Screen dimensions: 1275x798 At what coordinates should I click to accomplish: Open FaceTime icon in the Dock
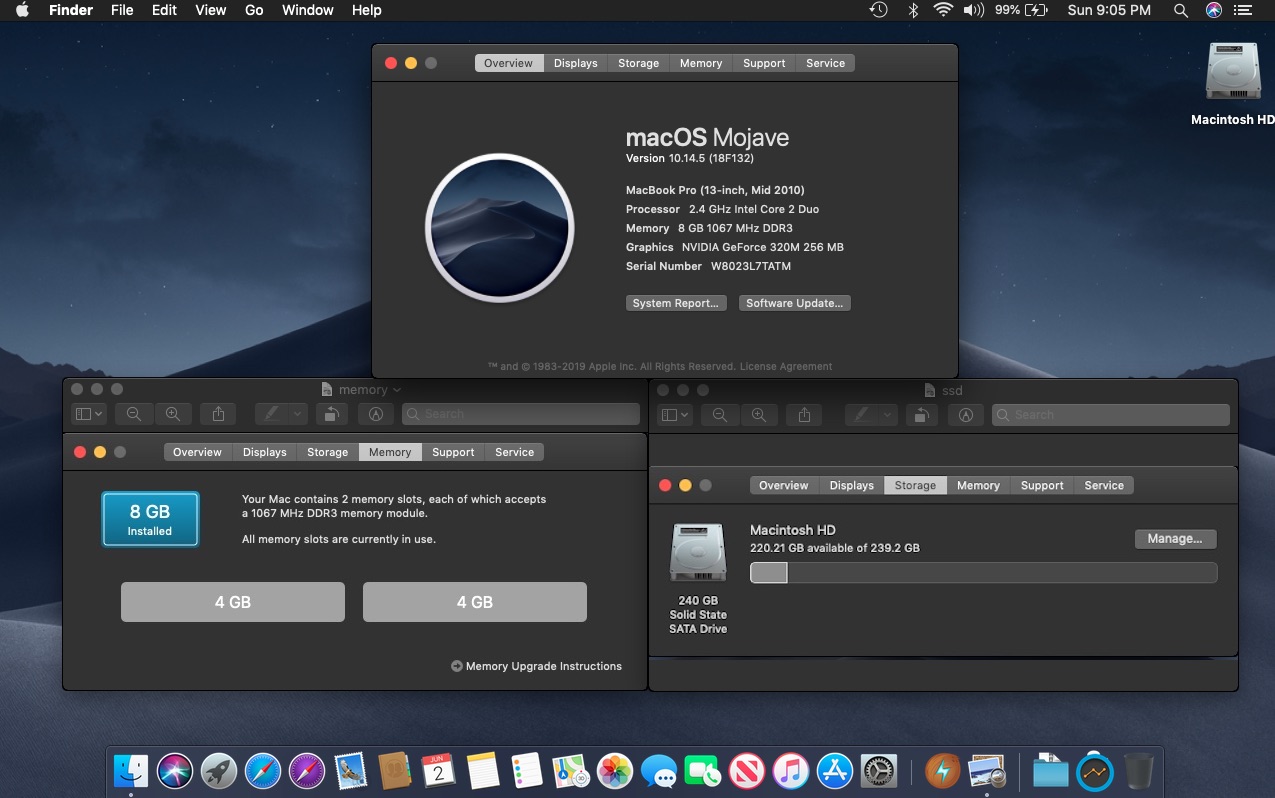tap(703, 770)
